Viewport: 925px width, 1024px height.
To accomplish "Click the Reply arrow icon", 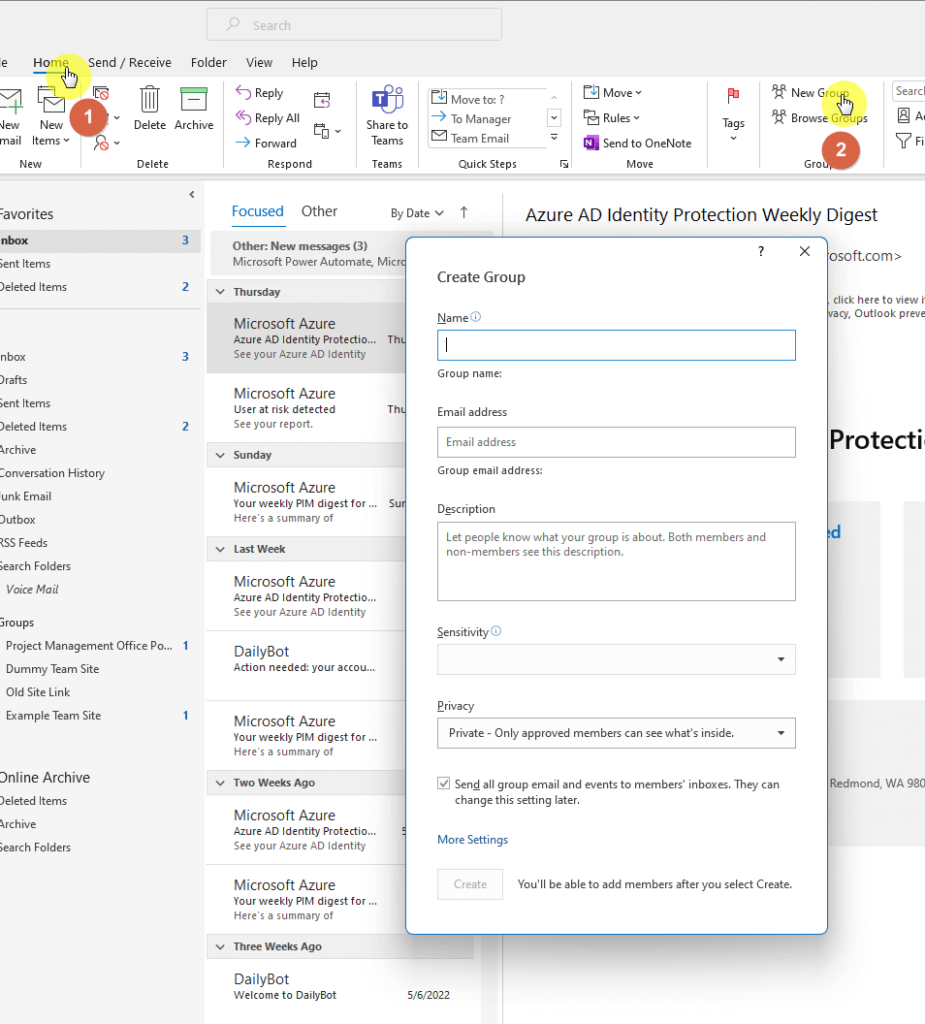I will coord(243,93).
